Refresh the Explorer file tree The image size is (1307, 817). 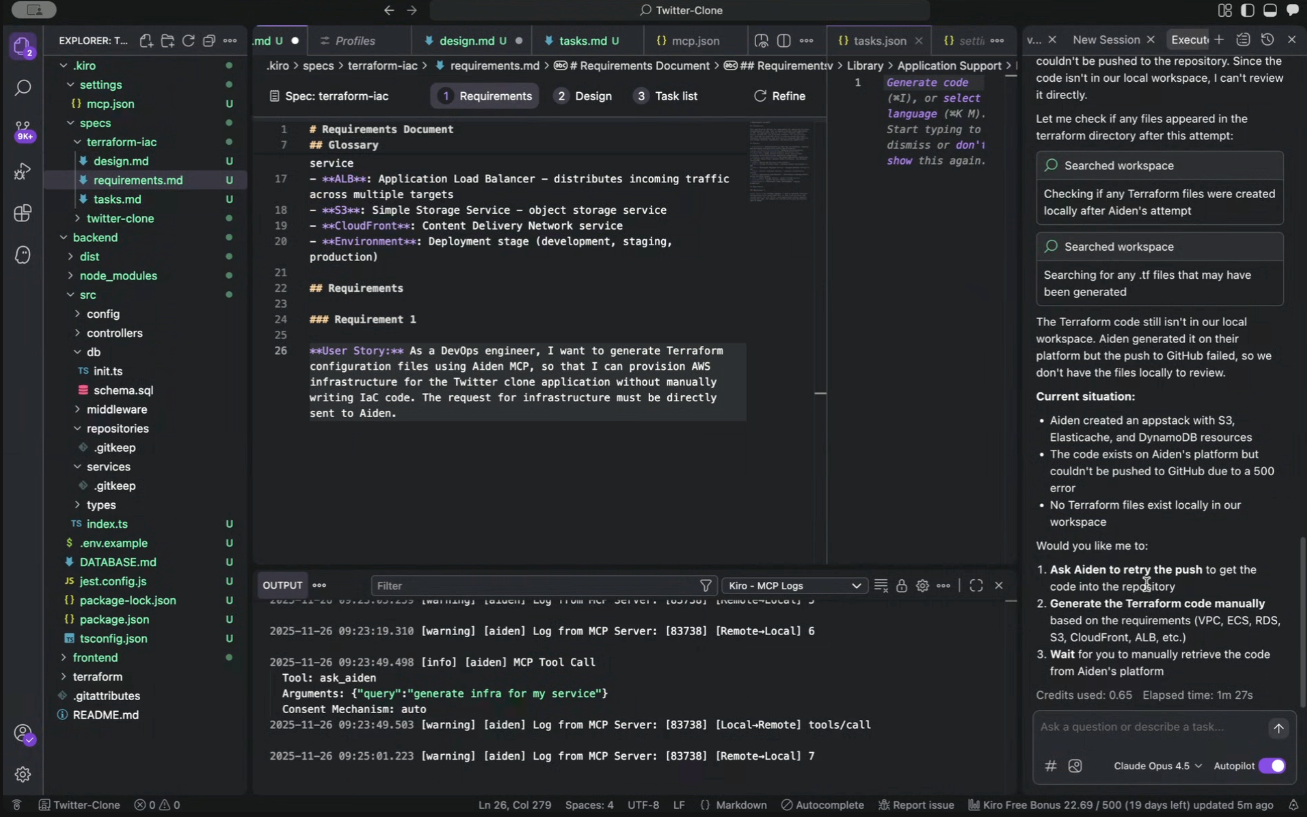(188, 41)
